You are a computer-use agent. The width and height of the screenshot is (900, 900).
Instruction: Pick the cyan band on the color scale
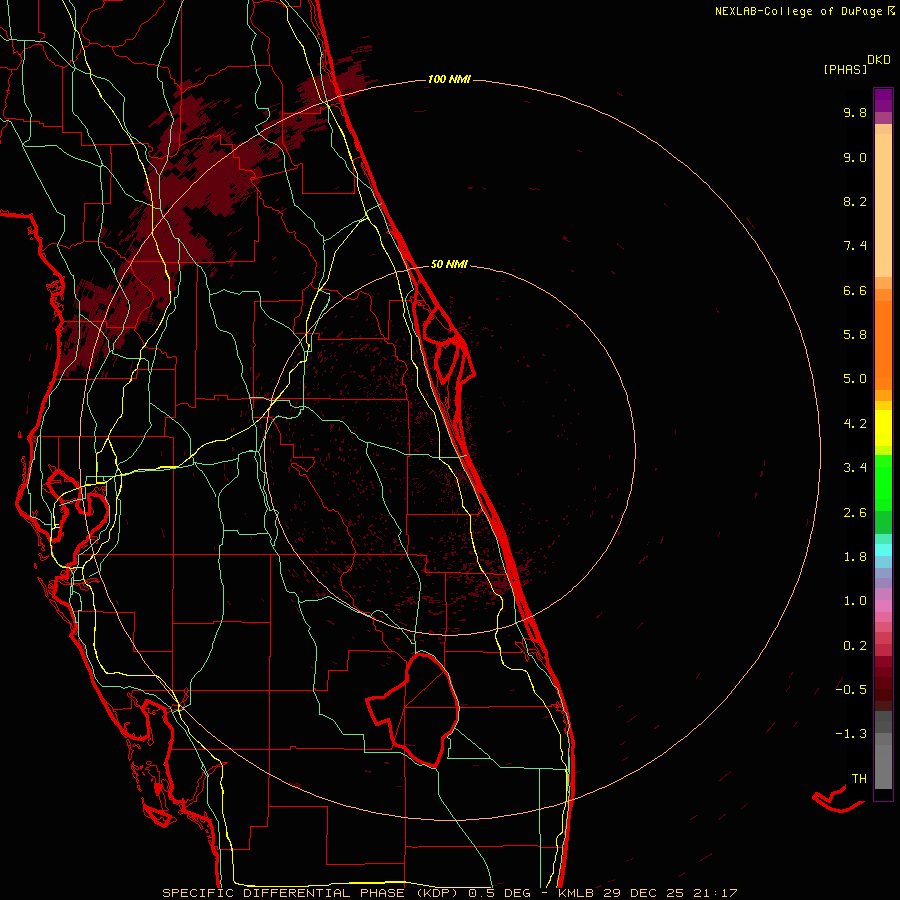point(883,549)
